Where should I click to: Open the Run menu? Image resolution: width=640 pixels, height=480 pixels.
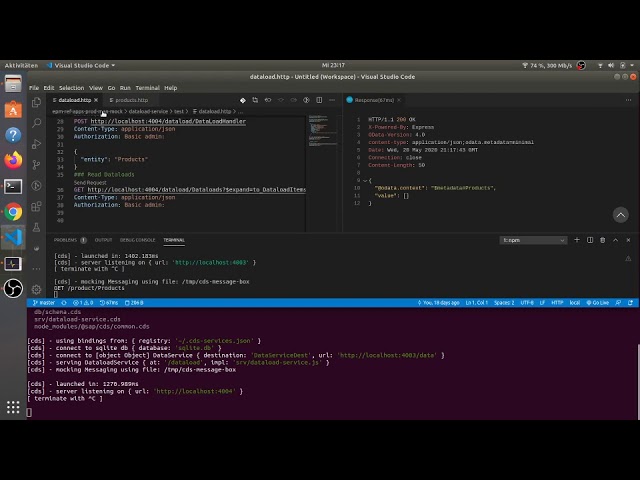click(x=125, y=88)
